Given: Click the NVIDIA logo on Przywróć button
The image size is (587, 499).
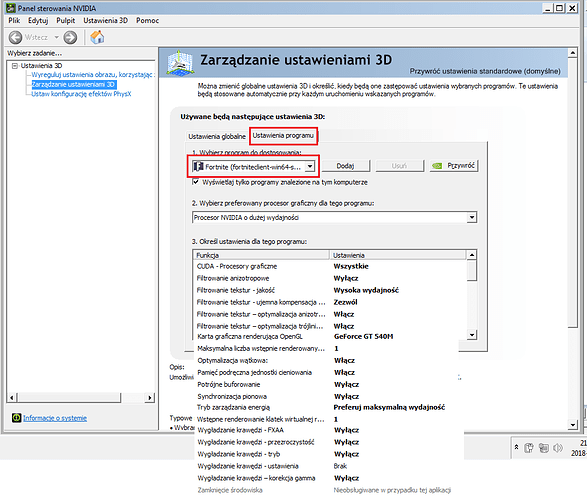Looking at the screenshot, I should [437, 165].
